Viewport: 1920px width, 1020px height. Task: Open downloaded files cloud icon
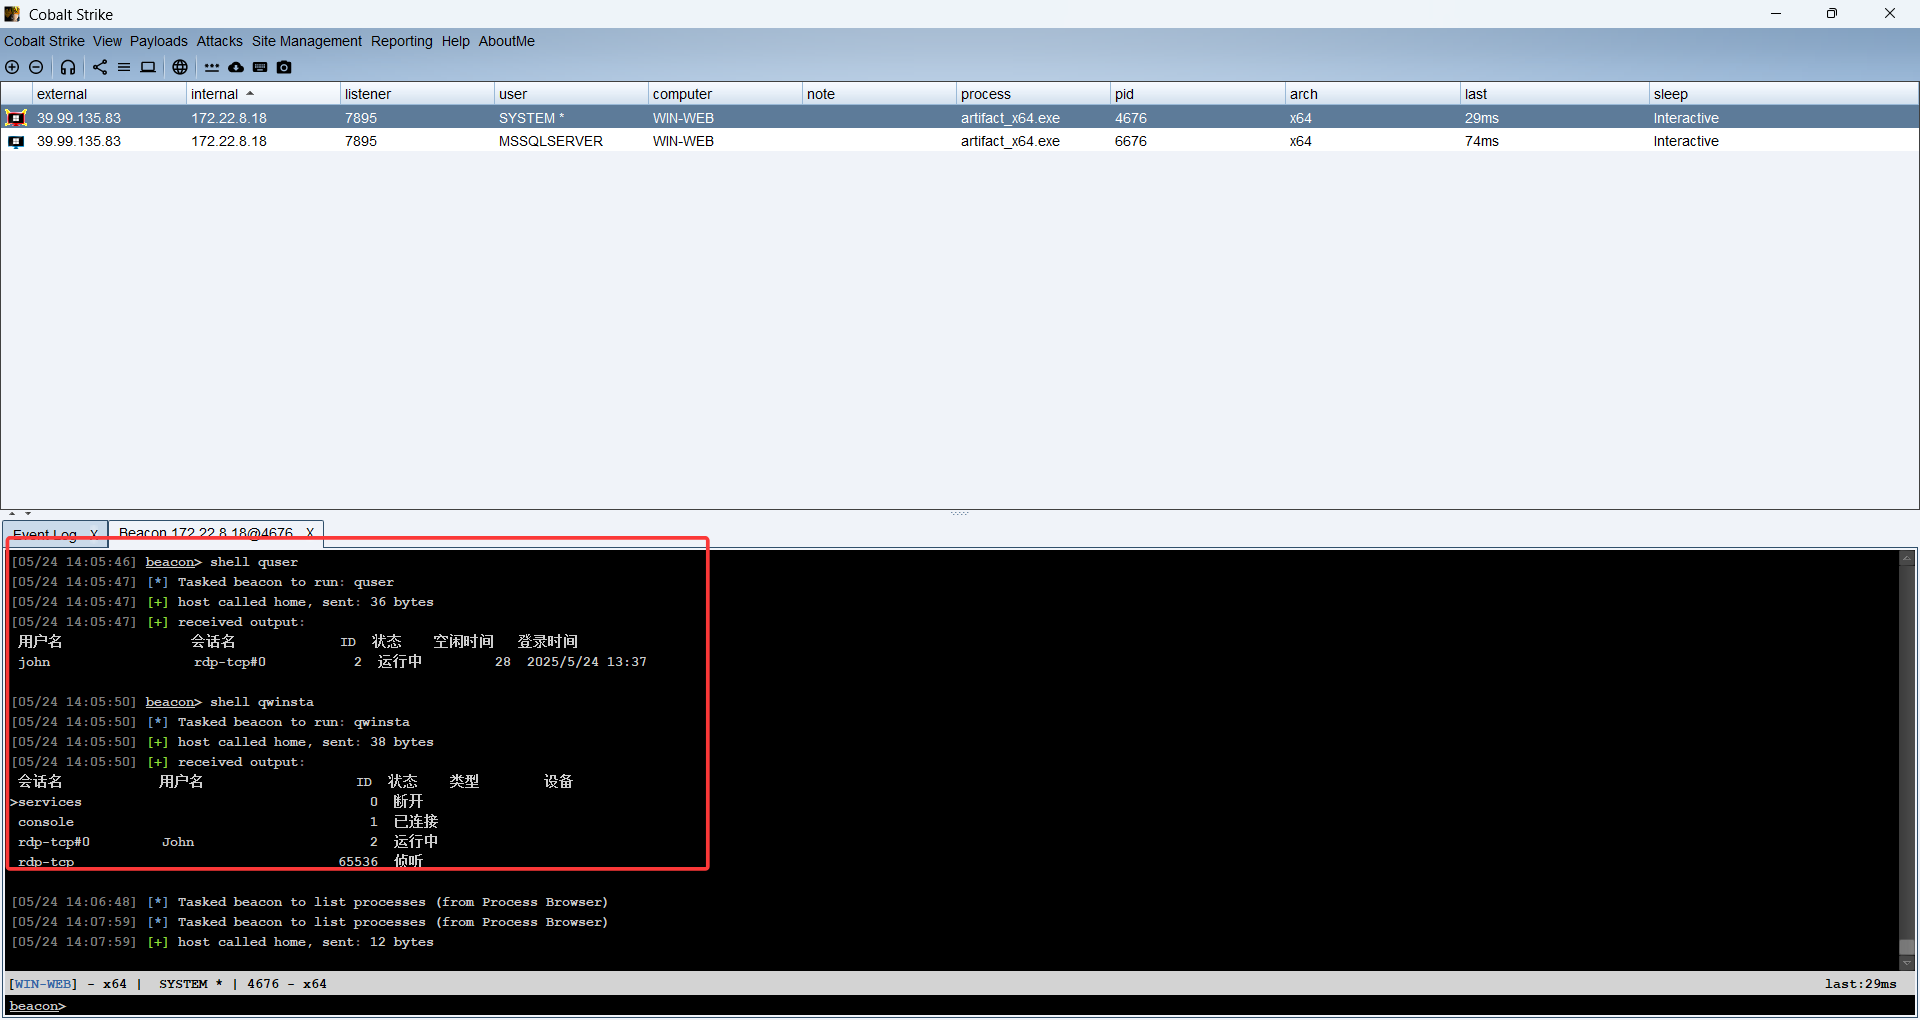pos(236,67)
